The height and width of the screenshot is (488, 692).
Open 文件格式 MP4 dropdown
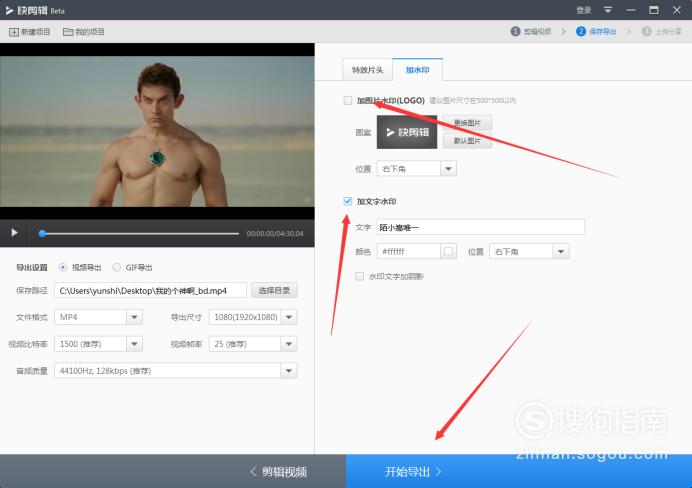click(x=98, y=317)
